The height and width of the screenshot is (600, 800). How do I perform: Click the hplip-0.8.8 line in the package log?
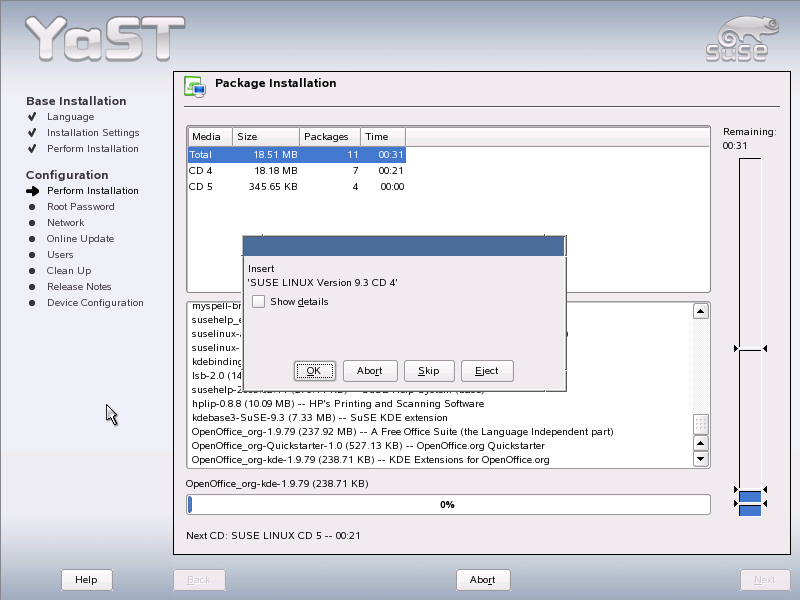click(338, 404)
